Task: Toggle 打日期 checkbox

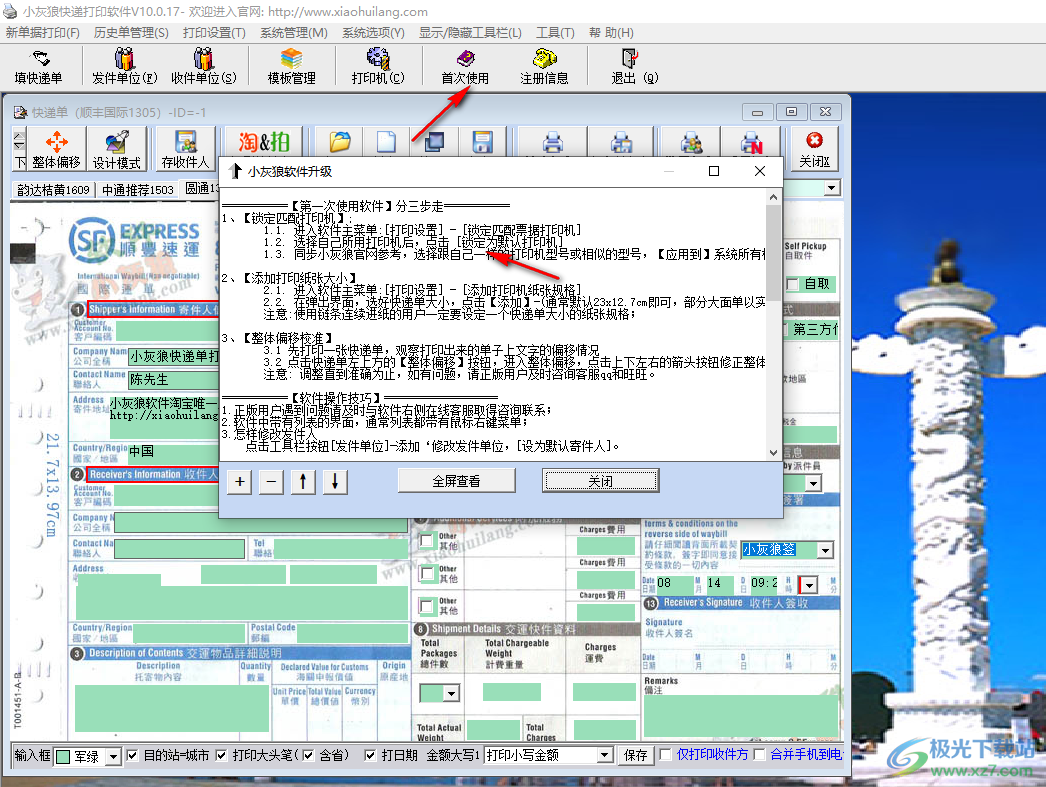Action: 370,755
